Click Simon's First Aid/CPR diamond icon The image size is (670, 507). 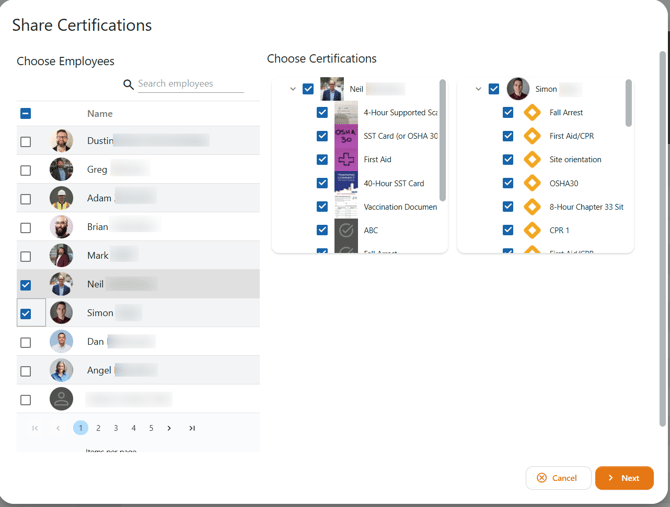(x=532, y=136)
